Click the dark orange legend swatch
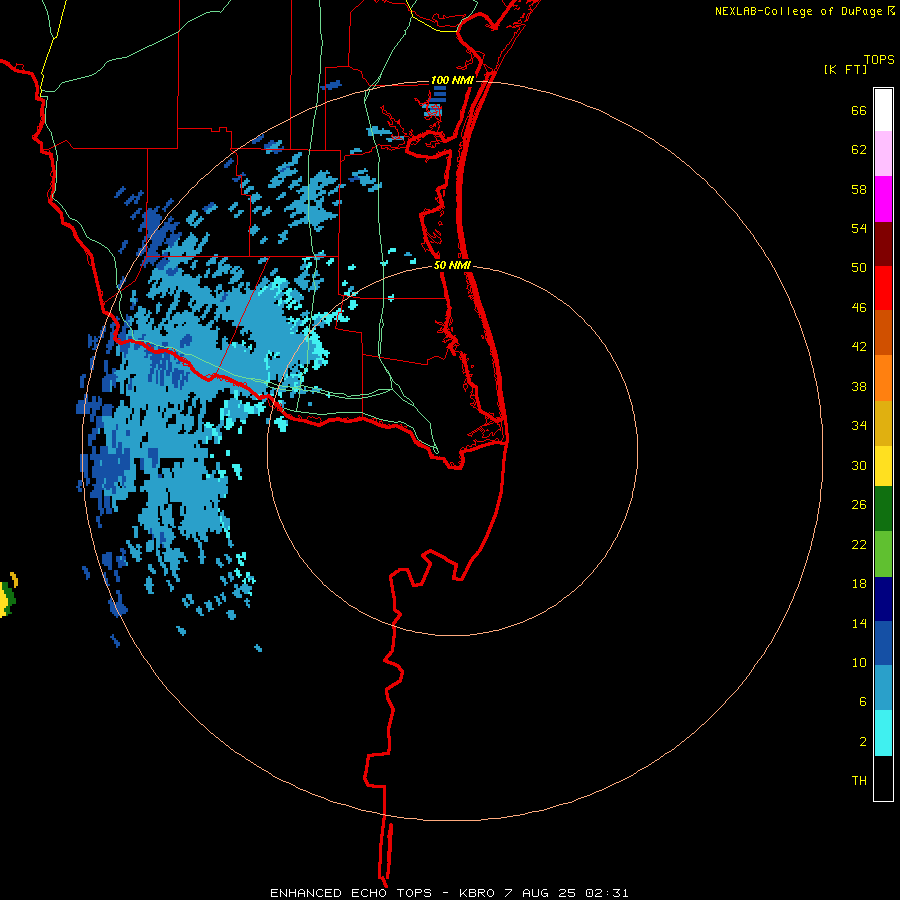 (883, 332)
